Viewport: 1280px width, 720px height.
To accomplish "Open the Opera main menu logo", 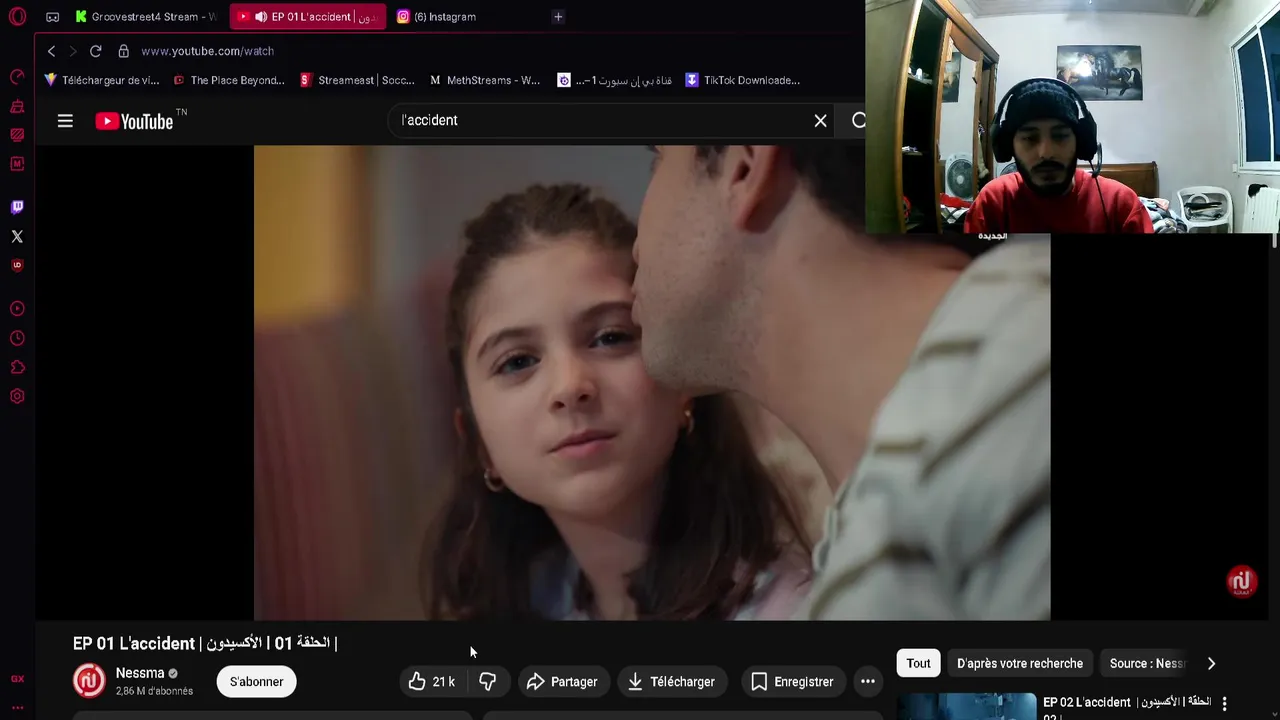I will (17, 16).
